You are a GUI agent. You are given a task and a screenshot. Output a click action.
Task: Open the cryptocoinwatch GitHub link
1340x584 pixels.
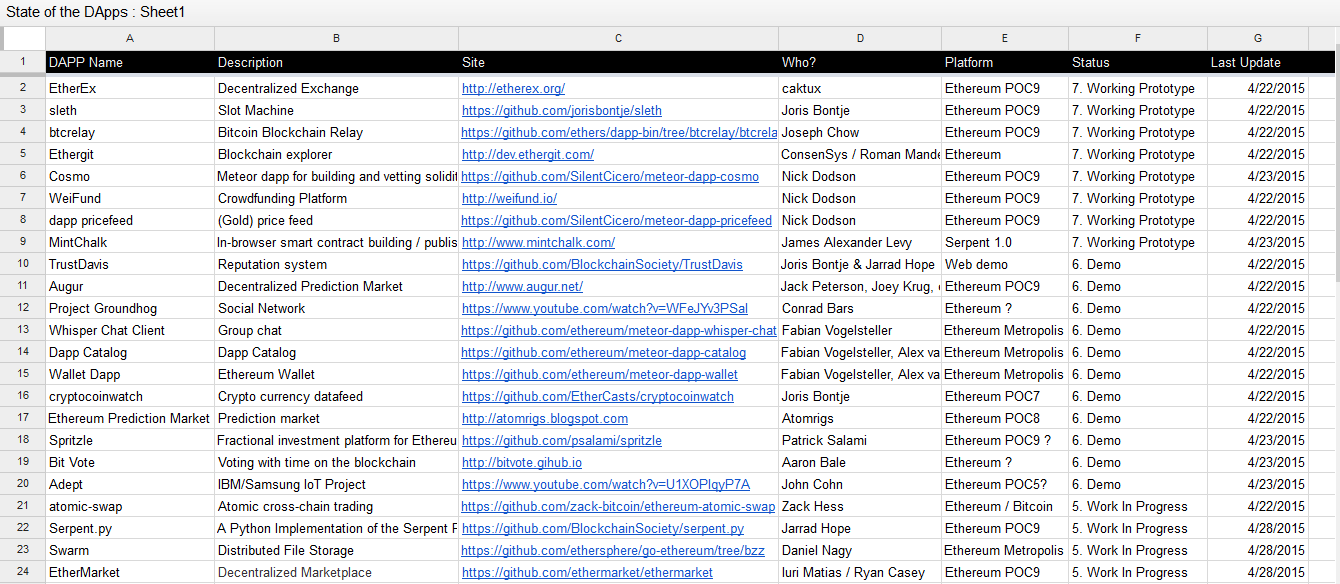click(x=598, y=396)
